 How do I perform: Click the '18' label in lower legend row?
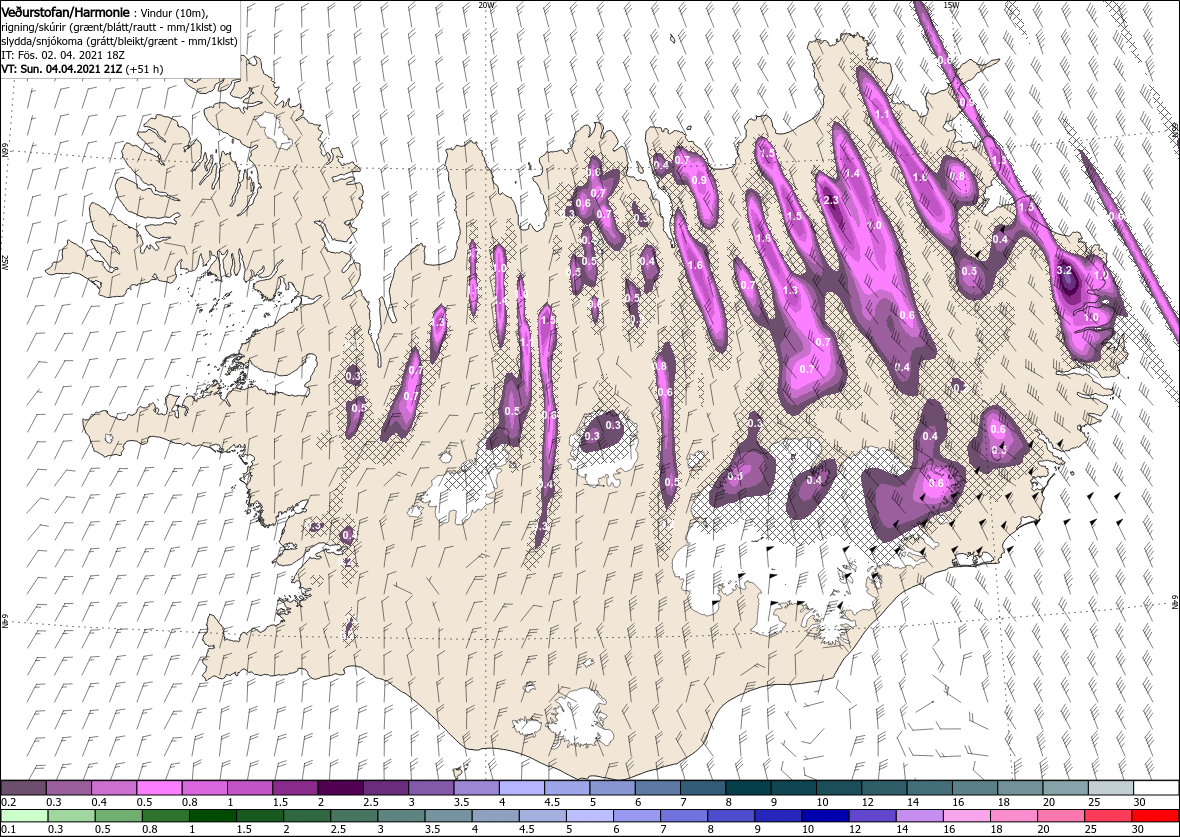pyautogui.click(x=997, y=829)
